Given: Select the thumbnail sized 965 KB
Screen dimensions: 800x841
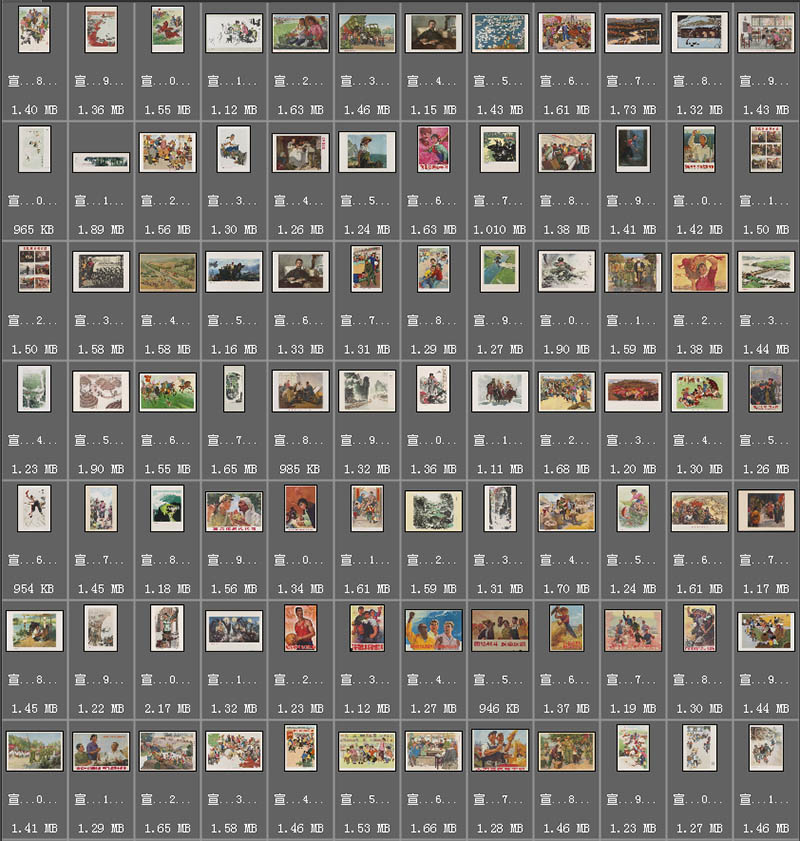Looking at the screenshot, I should [34, 150].
